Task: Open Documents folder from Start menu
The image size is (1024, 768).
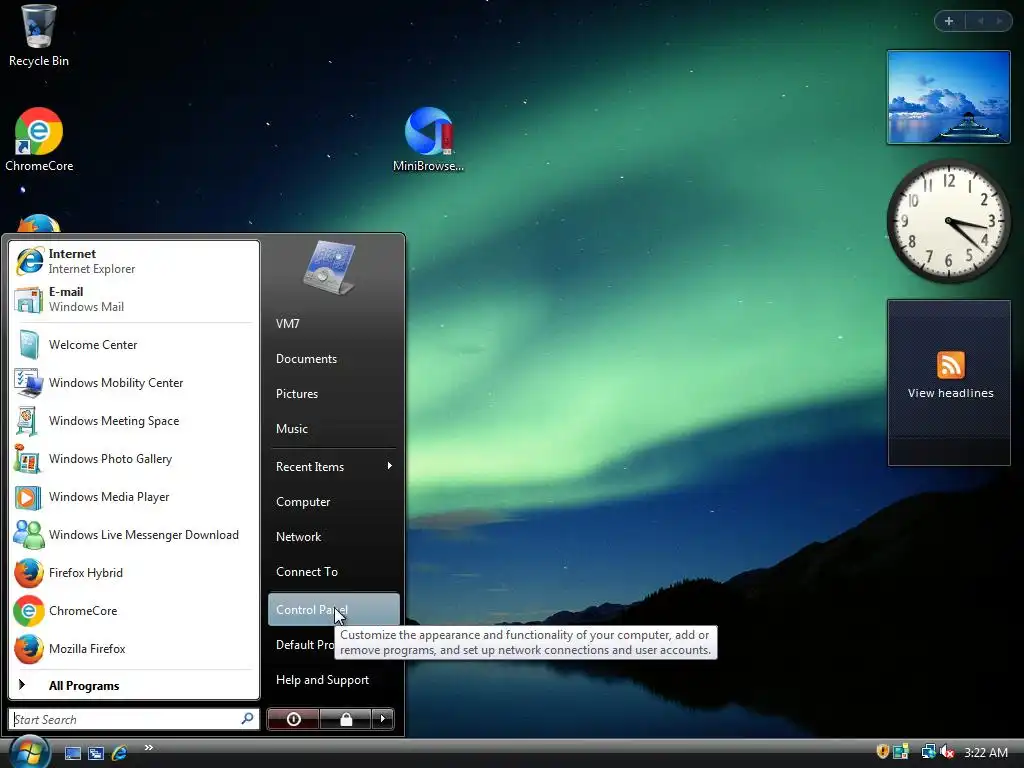Action: (x=333, y=359)
